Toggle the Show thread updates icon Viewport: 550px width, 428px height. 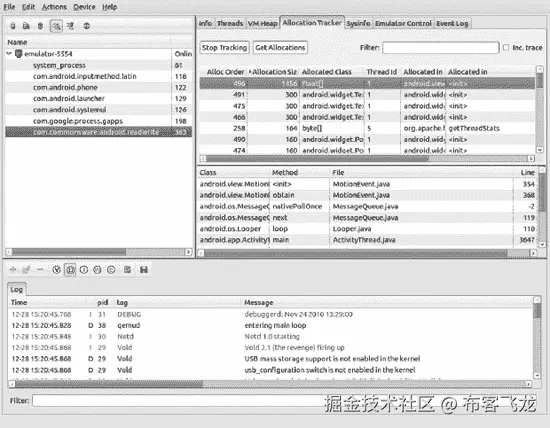pos(56,26)
